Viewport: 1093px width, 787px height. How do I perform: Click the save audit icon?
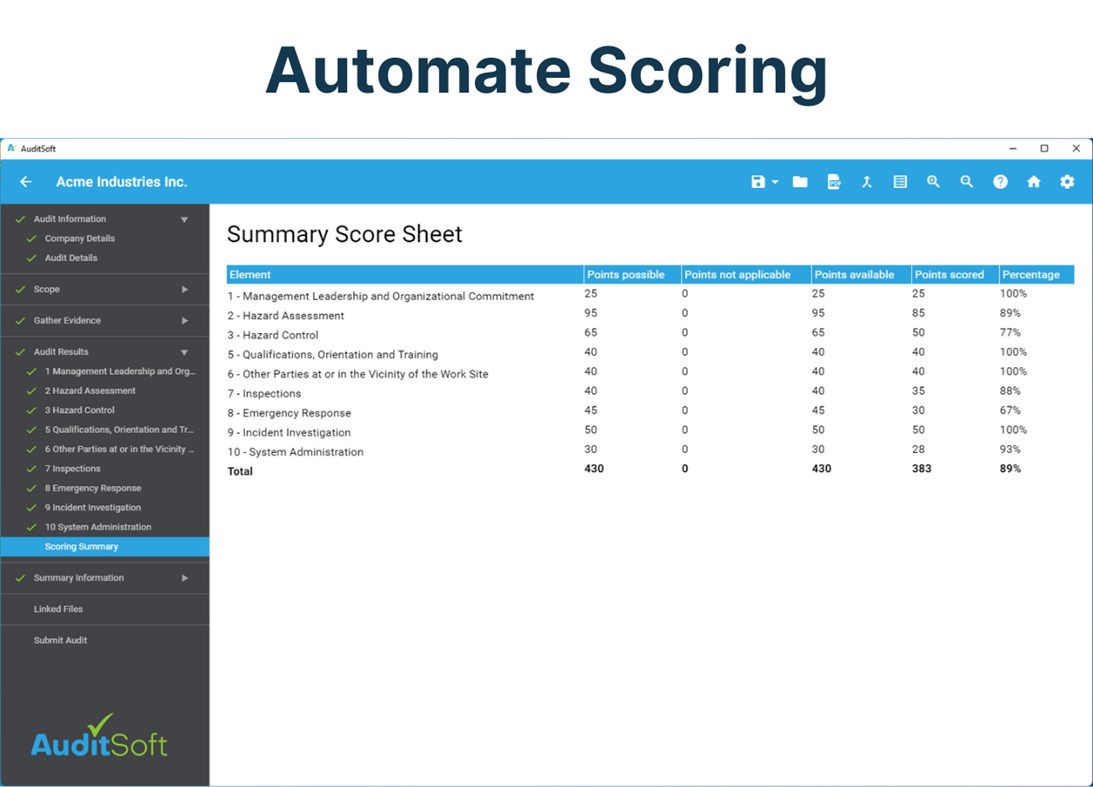click(x=757, y=182)
